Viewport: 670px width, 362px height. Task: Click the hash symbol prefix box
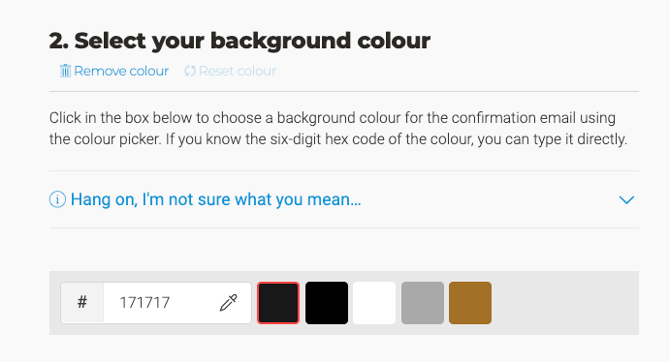82,303
